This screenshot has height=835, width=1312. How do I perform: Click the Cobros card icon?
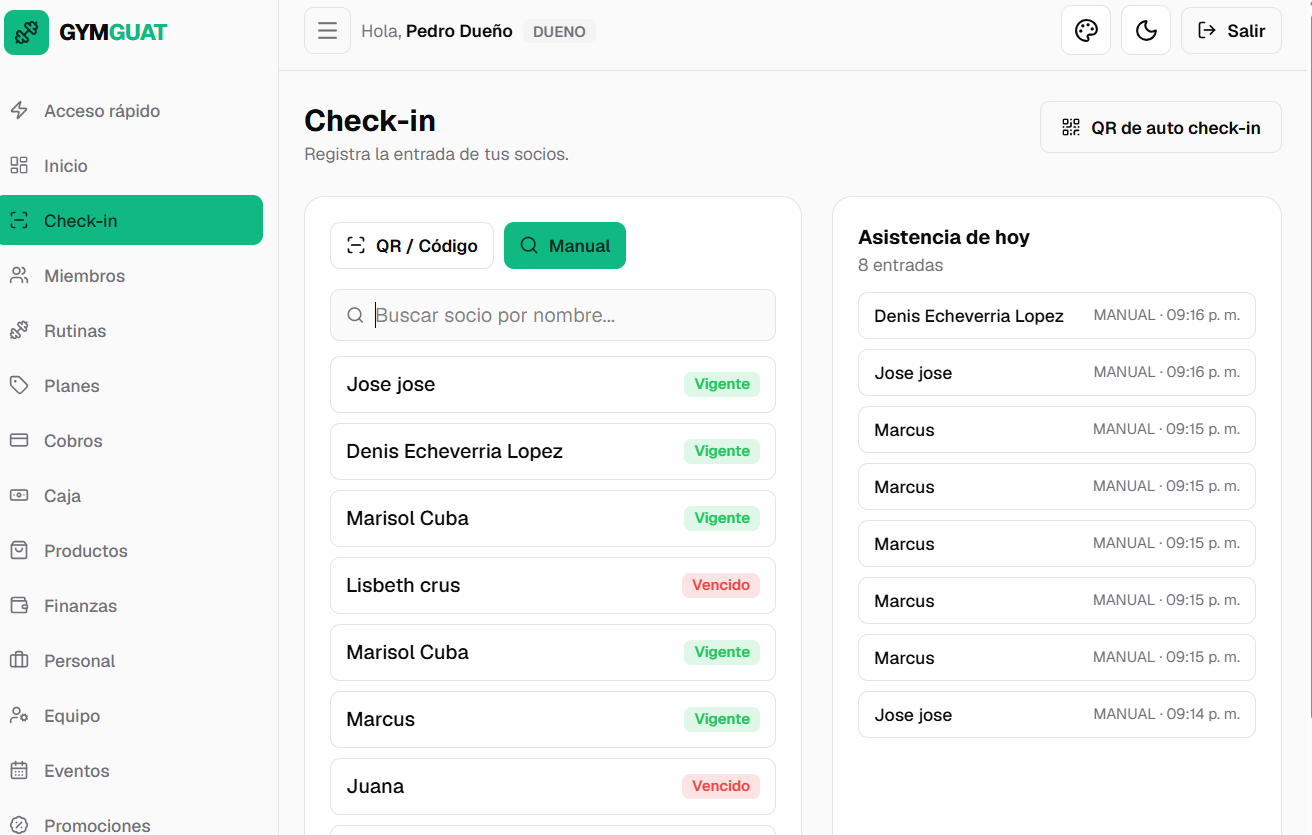tap(19, 441)
